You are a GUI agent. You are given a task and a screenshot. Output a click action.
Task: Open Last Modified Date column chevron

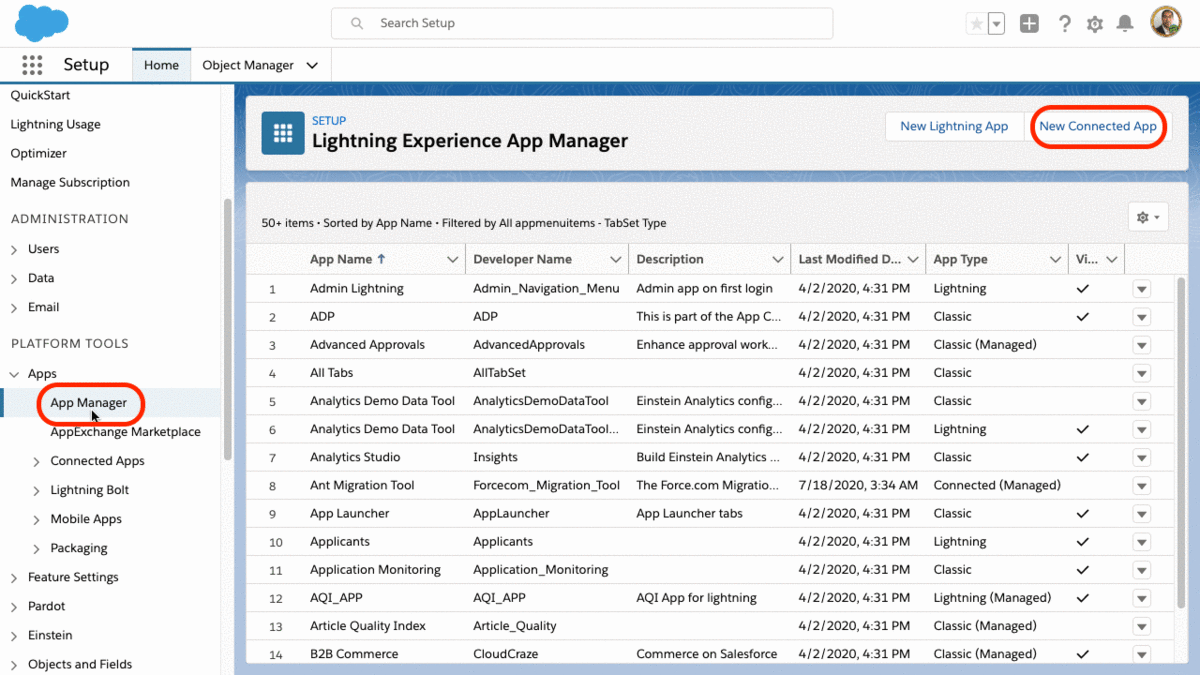[912, 259]
